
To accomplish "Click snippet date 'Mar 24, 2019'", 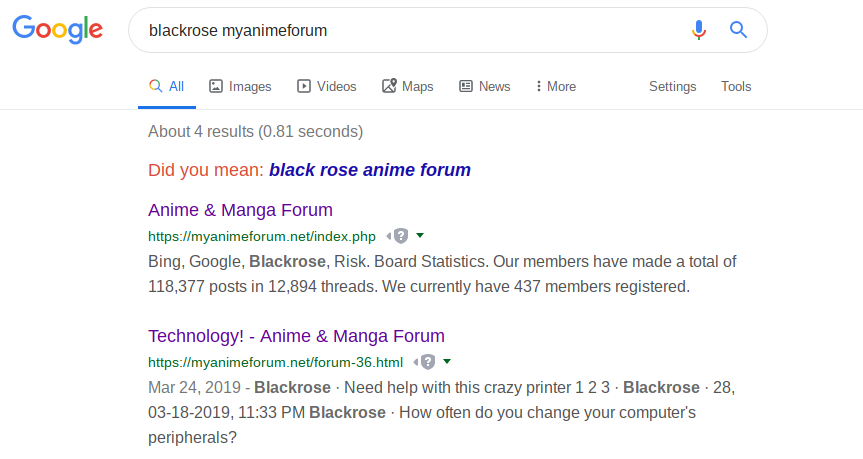I will [x=194, y=387].
